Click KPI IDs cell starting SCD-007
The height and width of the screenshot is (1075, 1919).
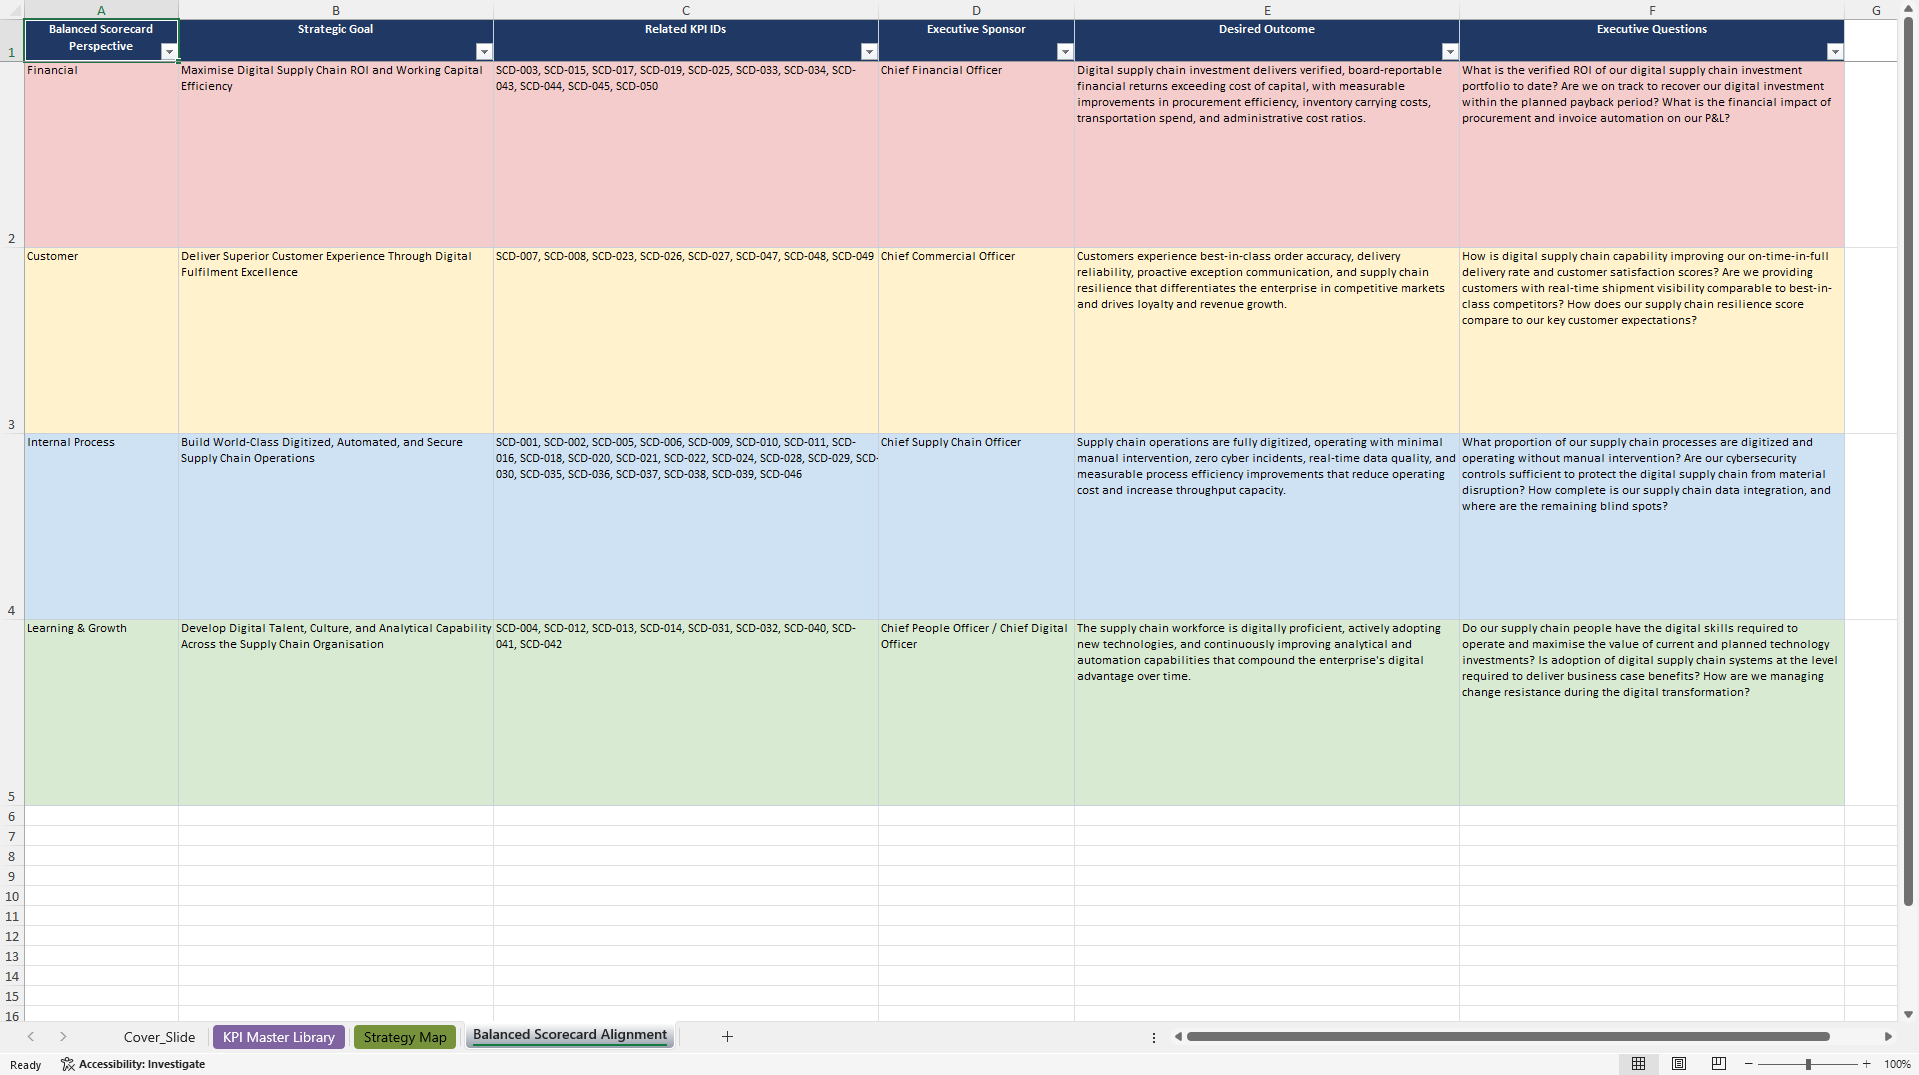tap(686, 340)
